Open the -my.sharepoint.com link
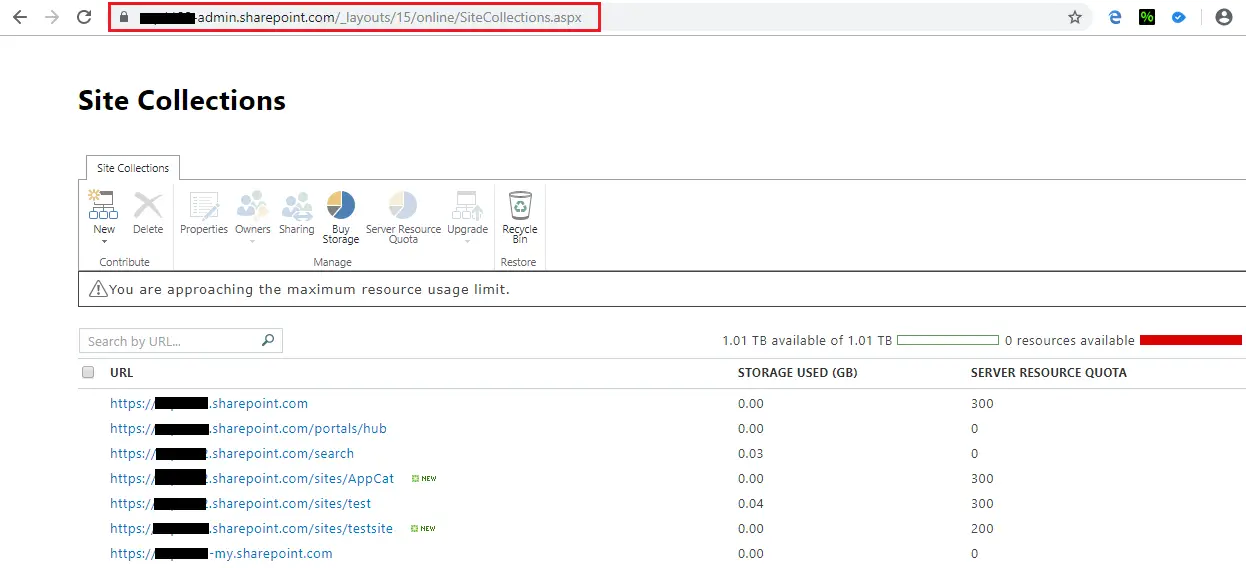1246x568 pixels. click(221, 553)
